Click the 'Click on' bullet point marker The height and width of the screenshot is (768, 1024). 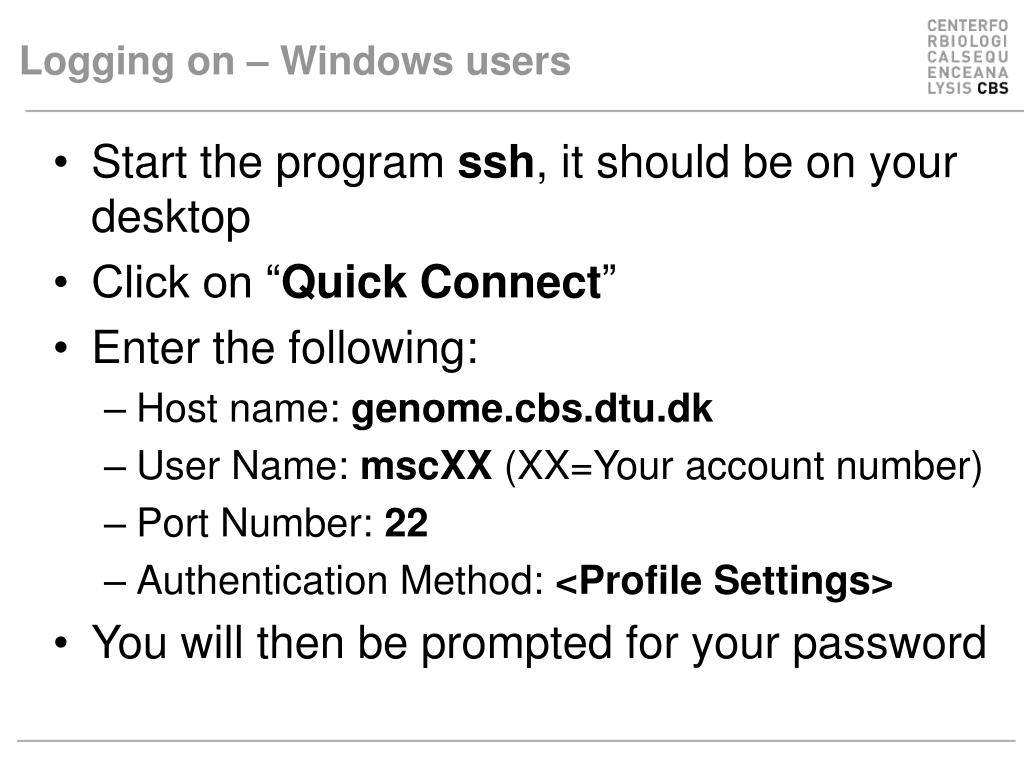pyautogui.click(x=61, y=283)
